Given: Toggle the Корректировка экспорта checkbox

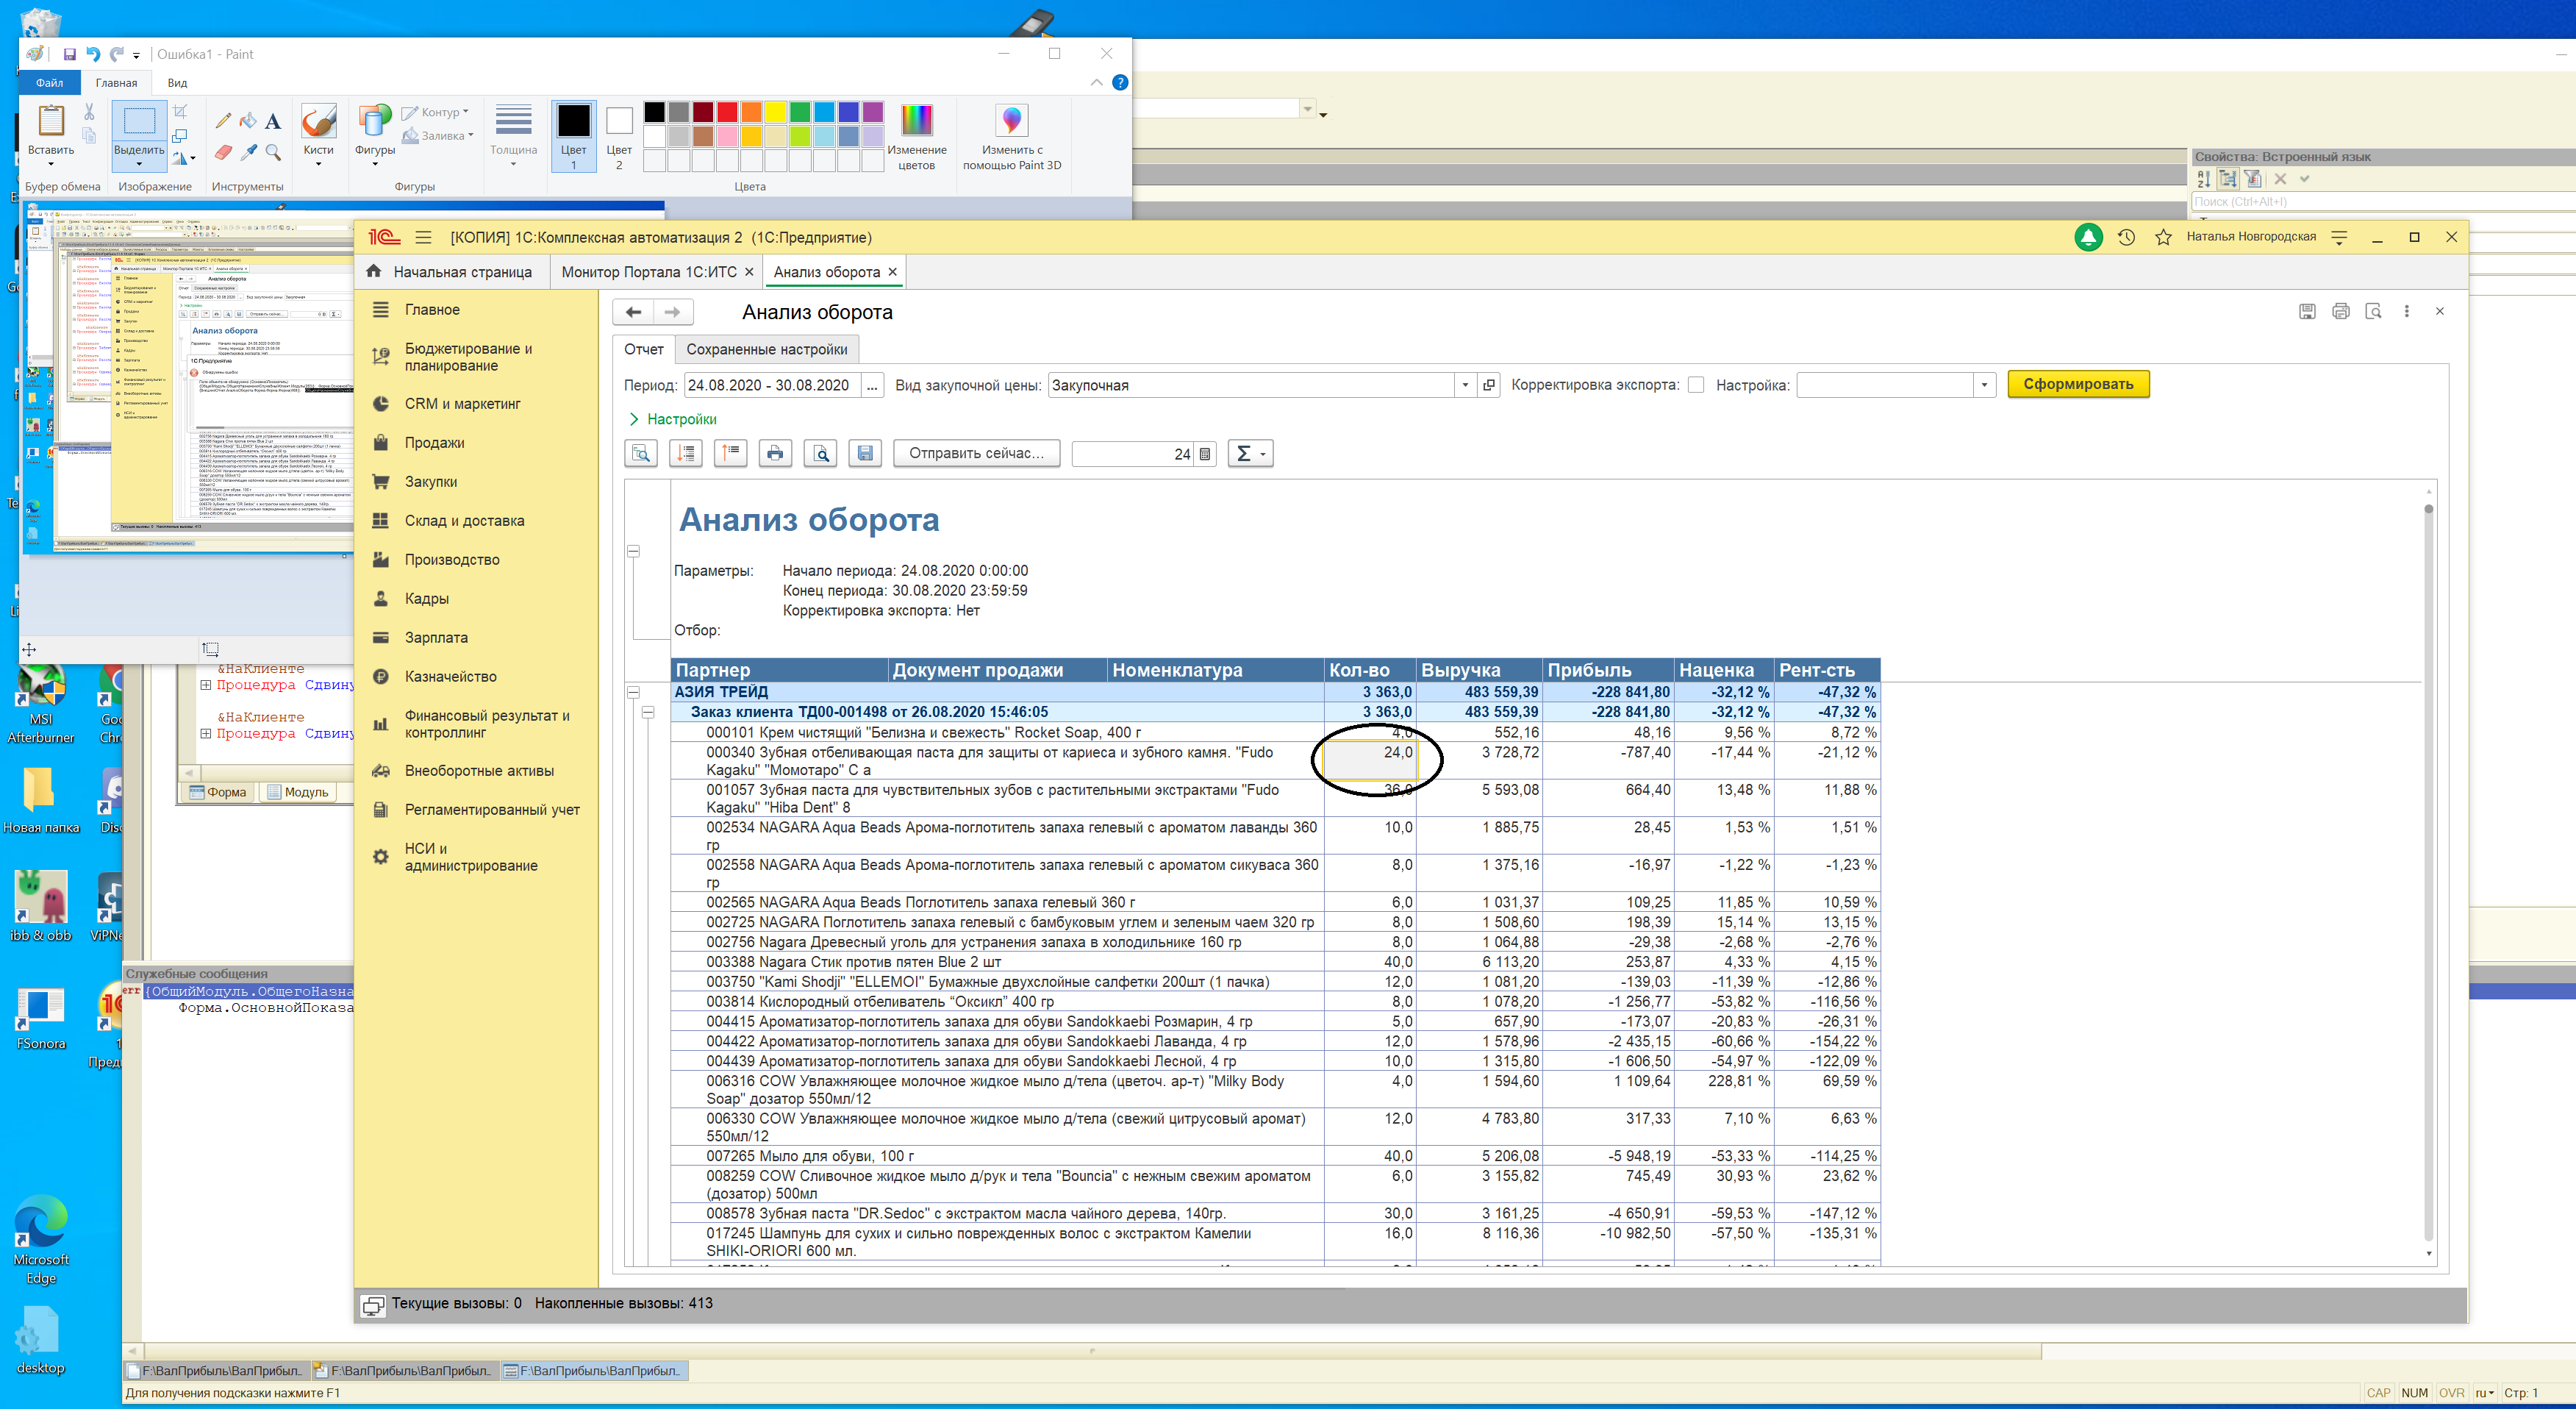Looking at the screenshot, I should click(1696, 385).
